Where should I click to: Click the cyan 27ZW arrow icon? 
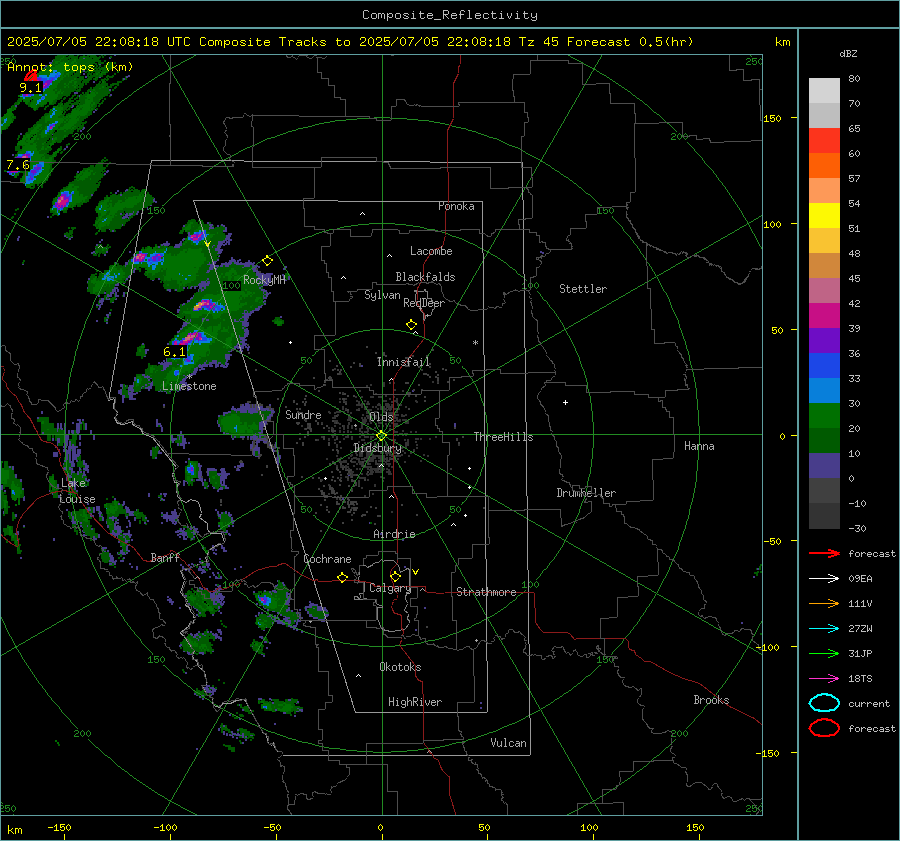[x=824, y=629]
